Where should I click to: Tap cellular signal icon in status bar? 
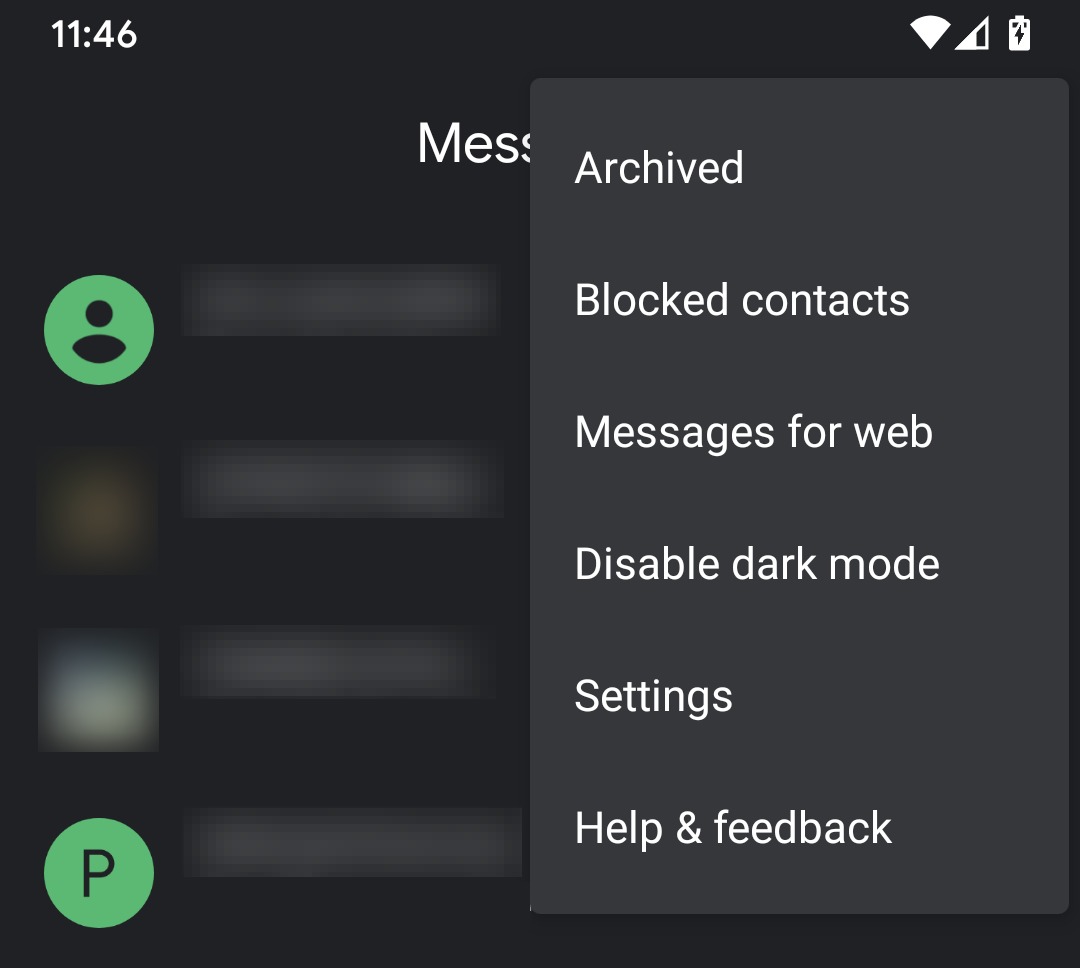pyautogui.click(x=972, y=33)
